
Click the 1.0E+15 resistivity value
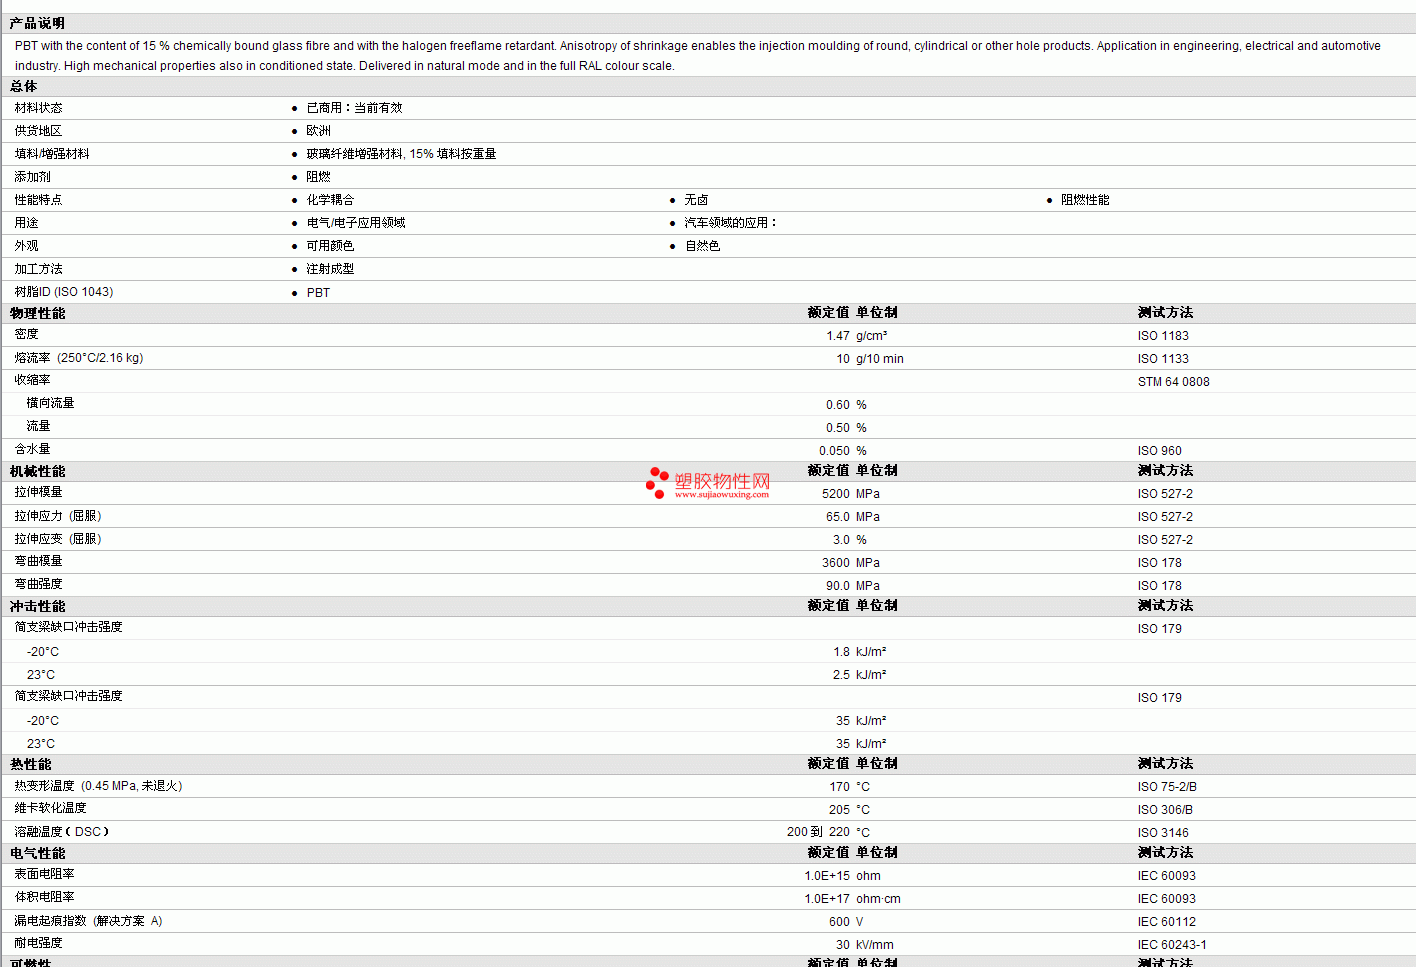click(x=827, y=876)
